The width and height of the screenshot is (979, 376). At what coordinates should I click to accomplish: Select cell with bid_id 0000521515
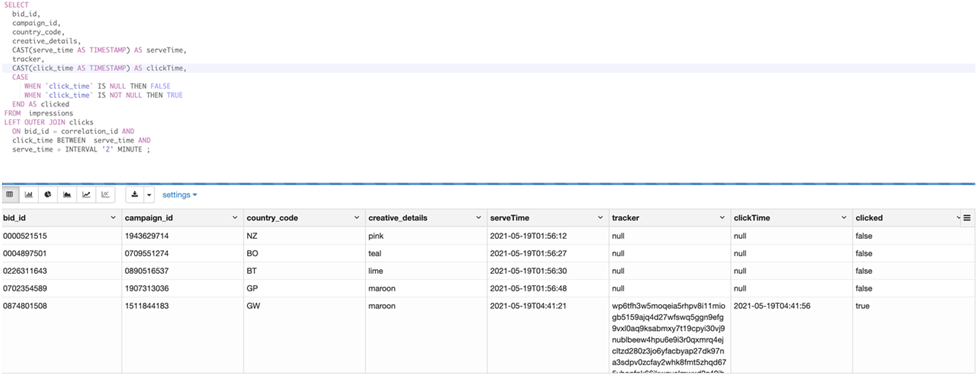coord(61,236)
